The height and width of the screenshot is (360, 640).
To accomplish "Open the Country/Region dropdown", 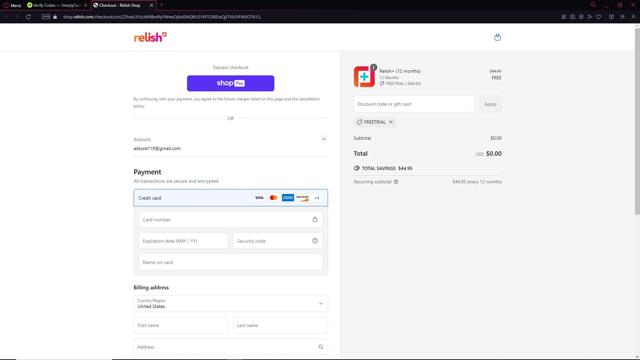I will 231,304.
